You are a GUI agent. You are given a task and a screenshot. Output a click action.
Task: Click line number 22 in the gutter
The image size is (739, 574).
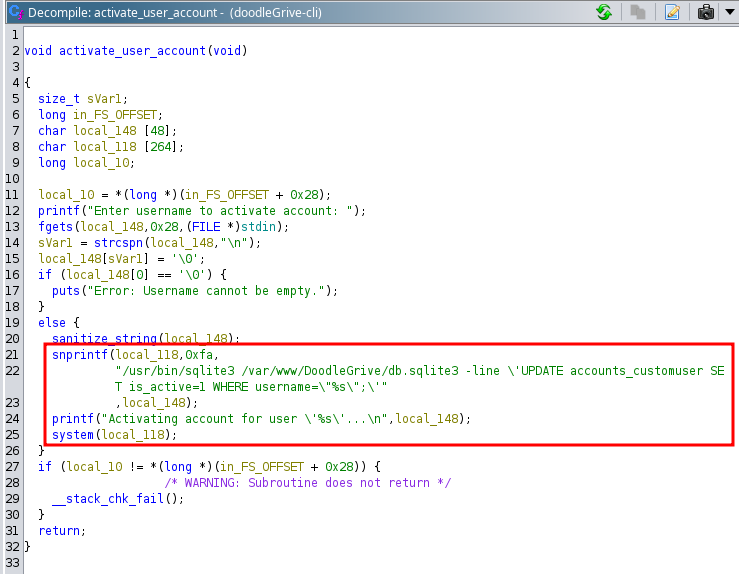pyautogui.click(x=13, y=371)
